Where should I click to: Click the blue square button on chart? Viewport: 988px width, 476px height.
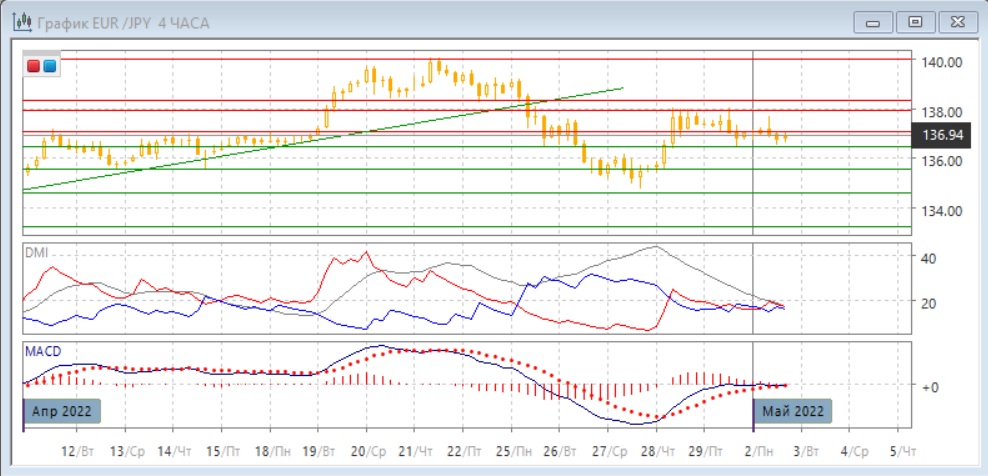tap(49, 66)
